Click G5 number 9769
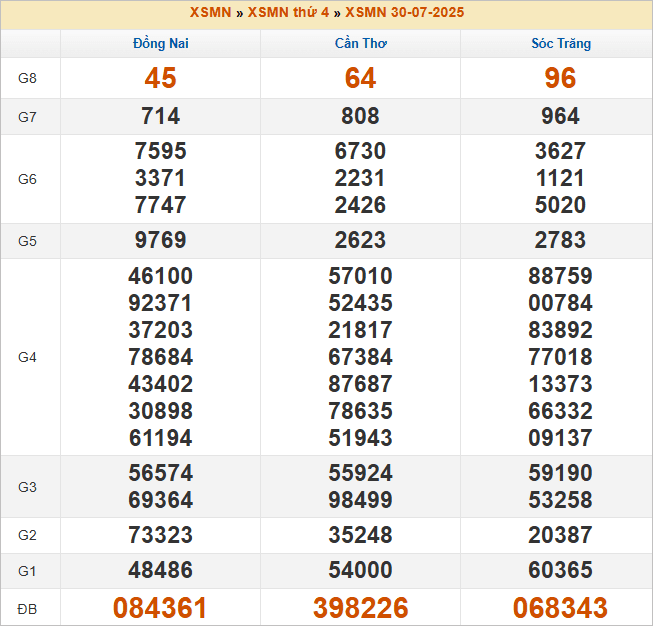 [161, 240]
